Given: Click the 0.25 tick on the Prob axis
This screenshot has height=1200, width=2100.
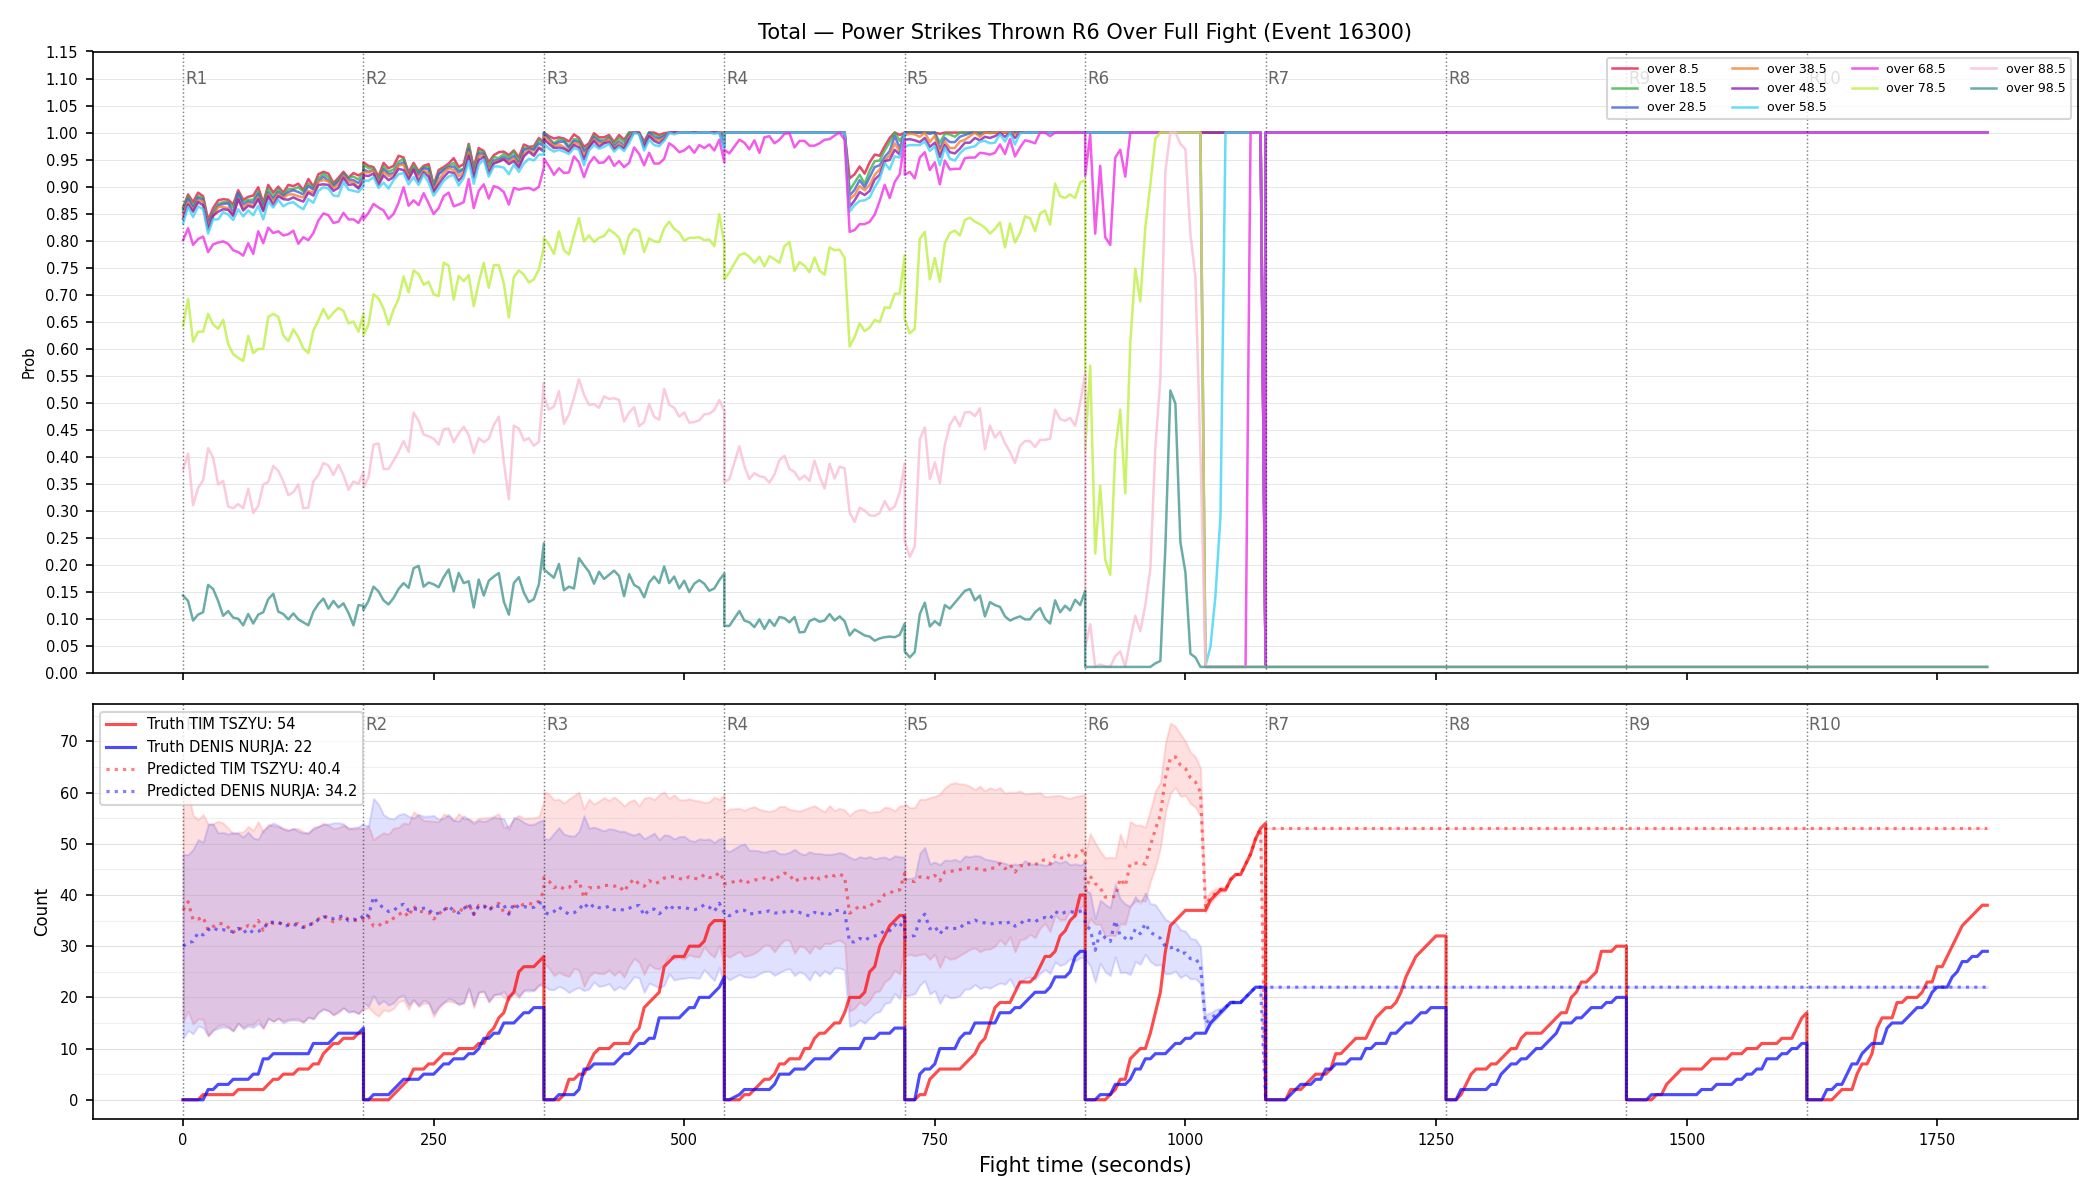Looking at the screenshot, I should (61, 538).
